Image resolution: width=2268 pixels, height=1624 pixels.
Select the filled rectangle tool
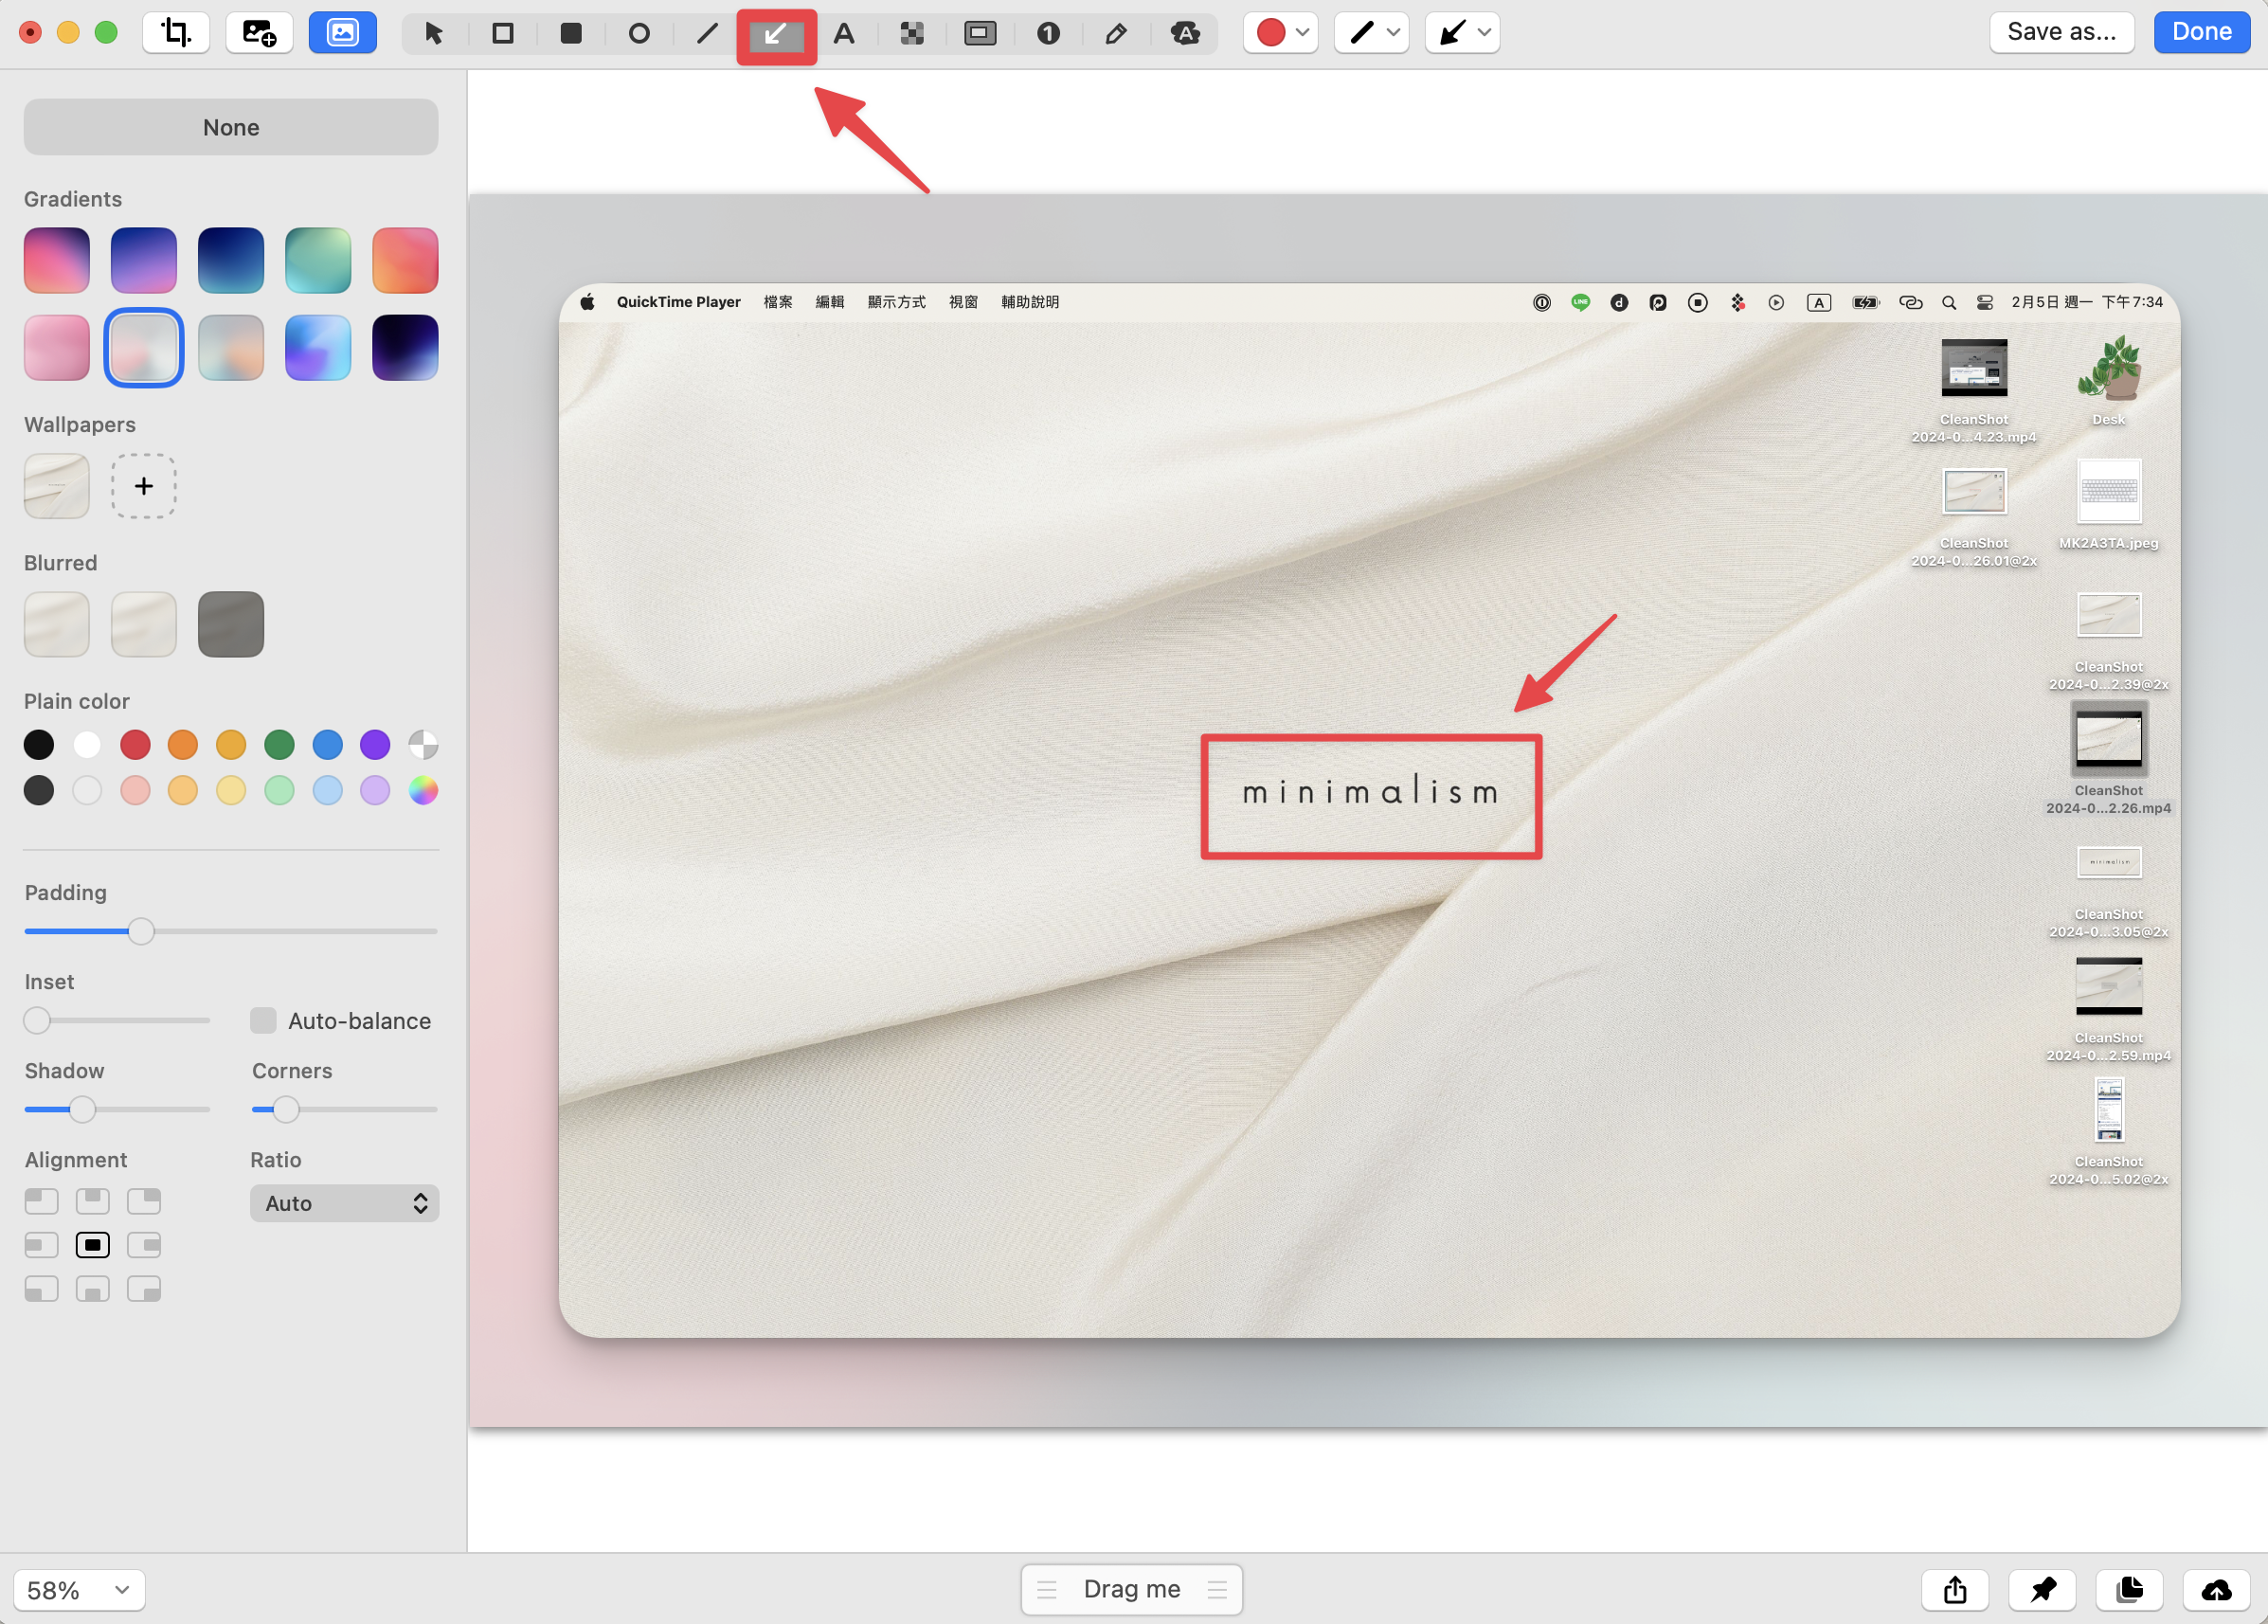(571, 33)
